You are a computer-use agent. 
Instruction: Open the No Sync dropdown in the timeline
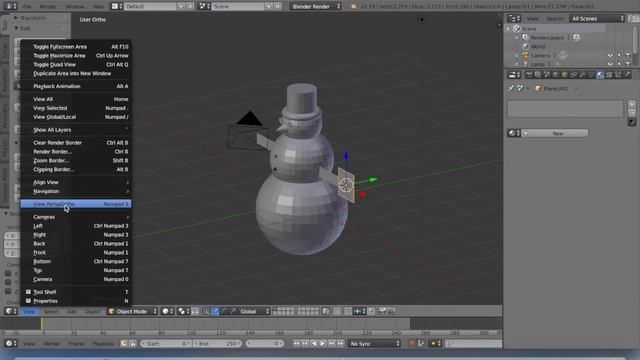coord(374,344)
